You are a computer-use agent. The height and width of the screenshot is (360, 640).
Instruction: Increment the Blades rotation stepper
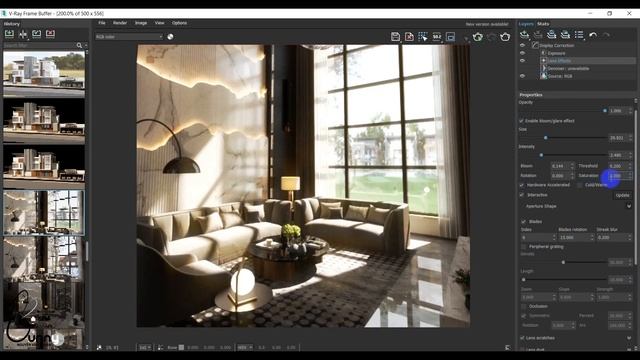tap(592, 236)
